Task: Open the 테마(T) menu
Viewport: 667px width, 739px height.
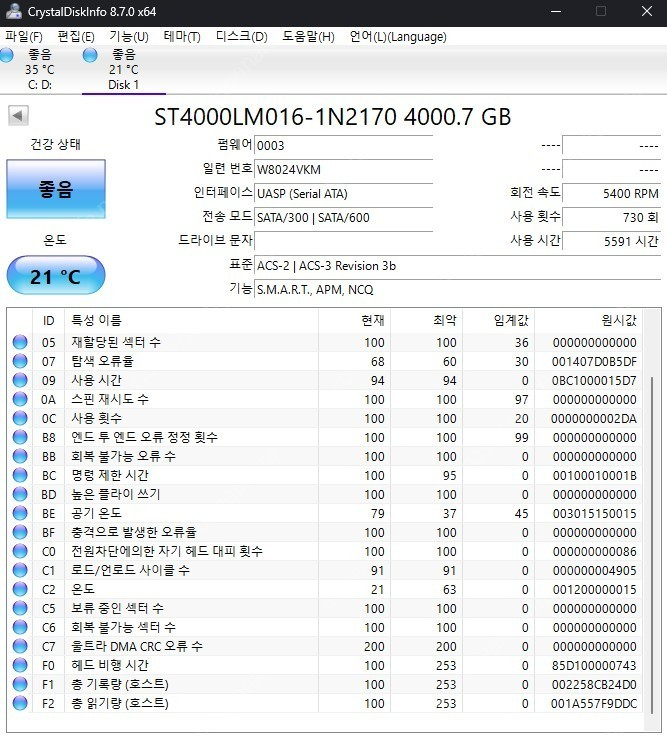Action: (181, 37)
